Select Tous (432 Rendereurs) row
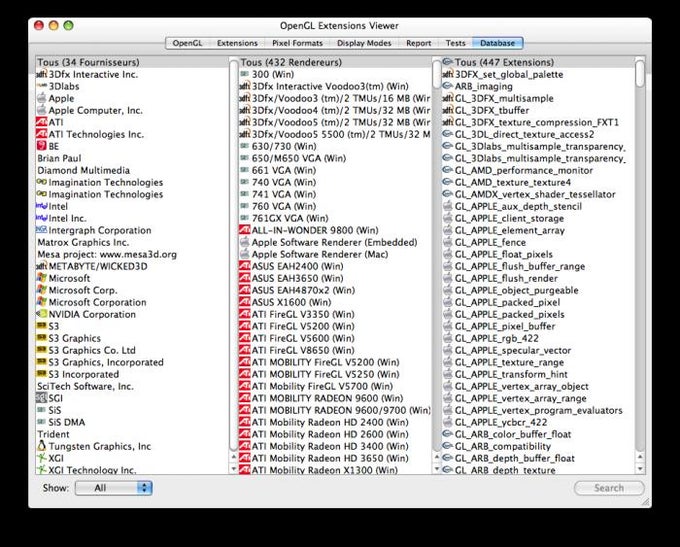This screenshot has height=547, width=680. coord(335,62)
